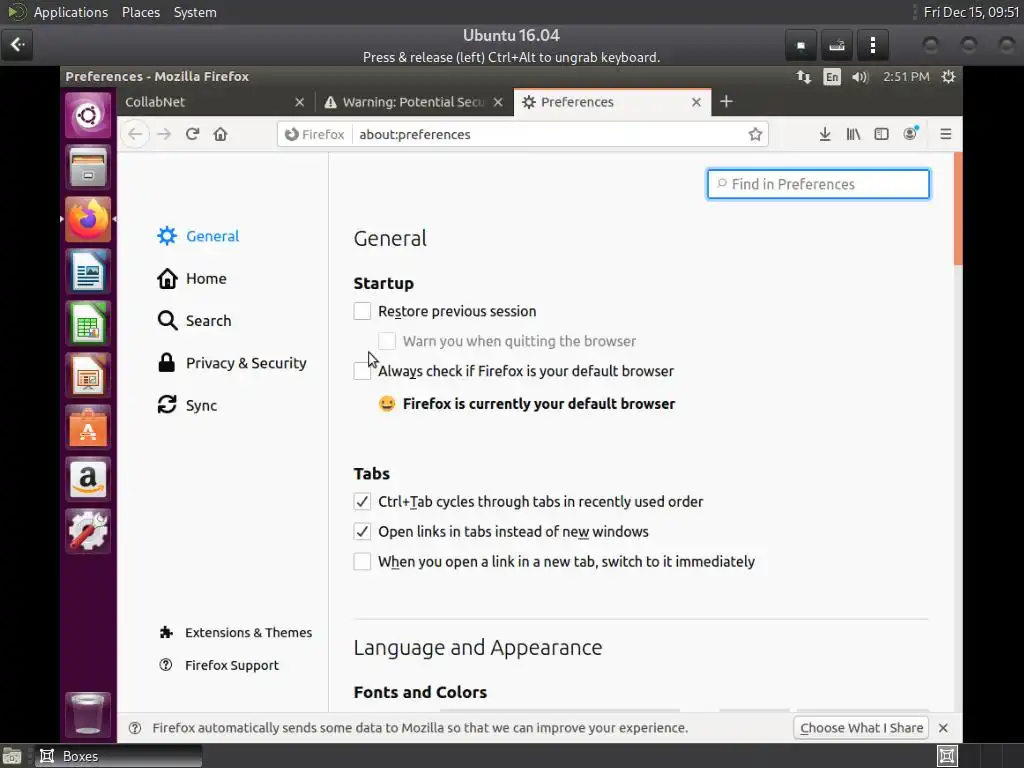
Task: Launch LibreOffice Writer from the dock
Action: click(x=88, y=271)
